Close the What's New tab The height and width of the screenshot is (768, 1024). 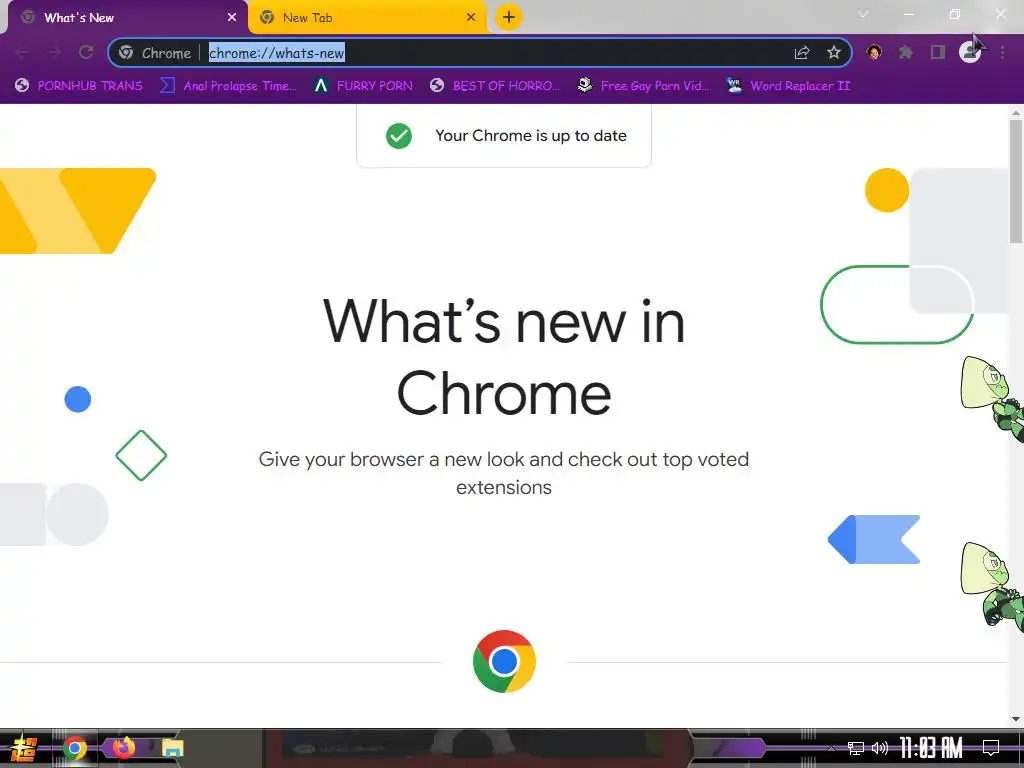[x=232, y=18]
